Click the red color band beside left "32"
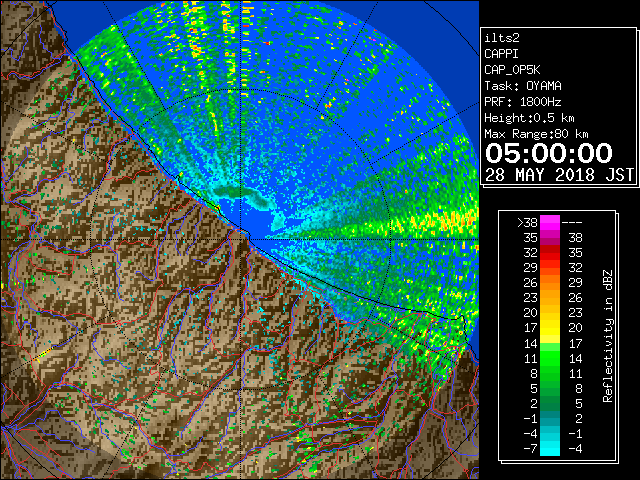This screenshot has height=480, width=640. [x=550, y=253]
